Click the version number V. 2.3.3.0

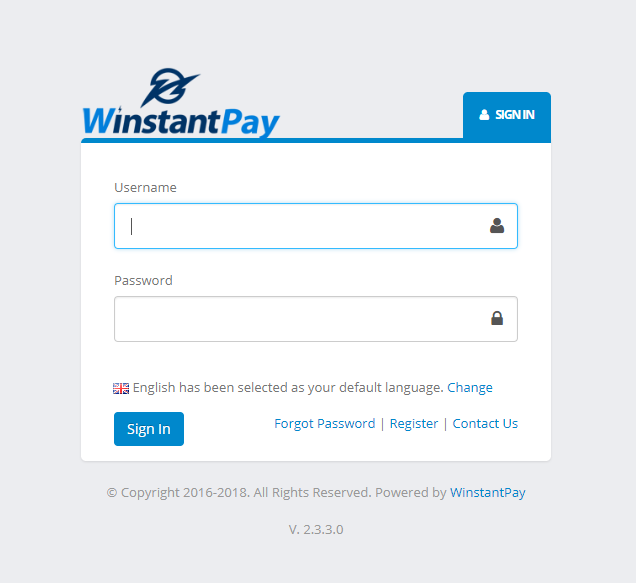point(316,529)
